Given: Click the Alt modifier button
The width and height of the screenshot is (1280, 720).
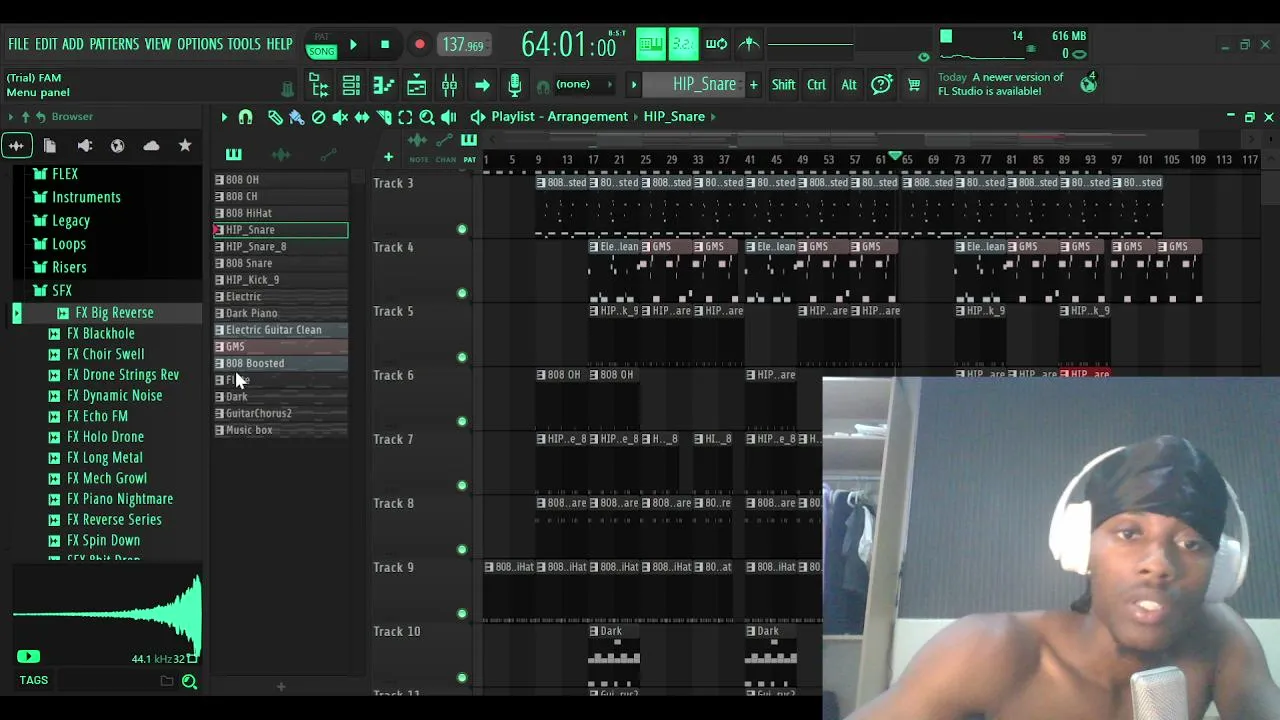Looking at the screenshot, I should [849, 85].
